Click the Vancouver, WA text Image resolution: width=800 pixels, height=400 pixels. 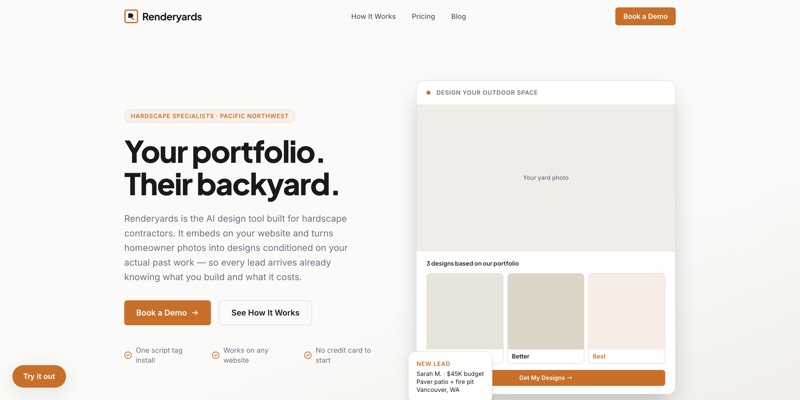438,390
